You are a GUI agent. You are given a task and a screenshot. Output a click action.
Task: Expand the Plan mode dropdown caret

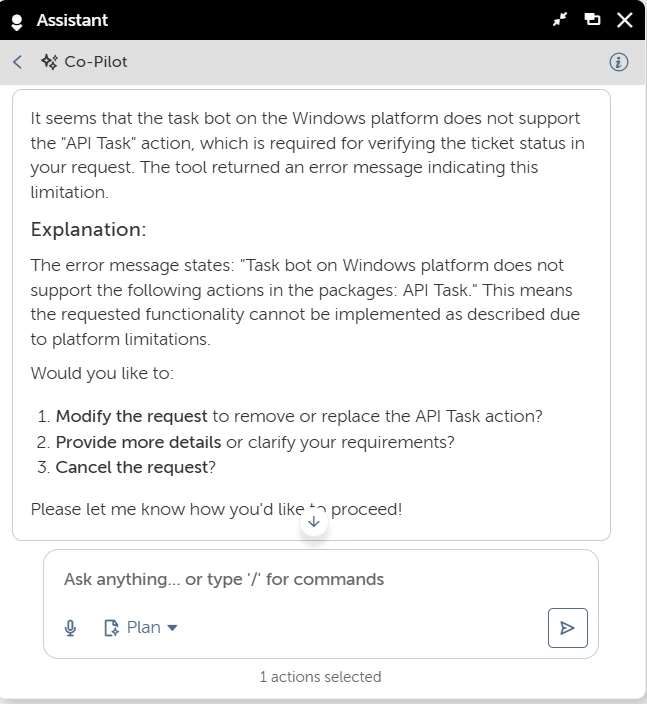tap(172, 628)
